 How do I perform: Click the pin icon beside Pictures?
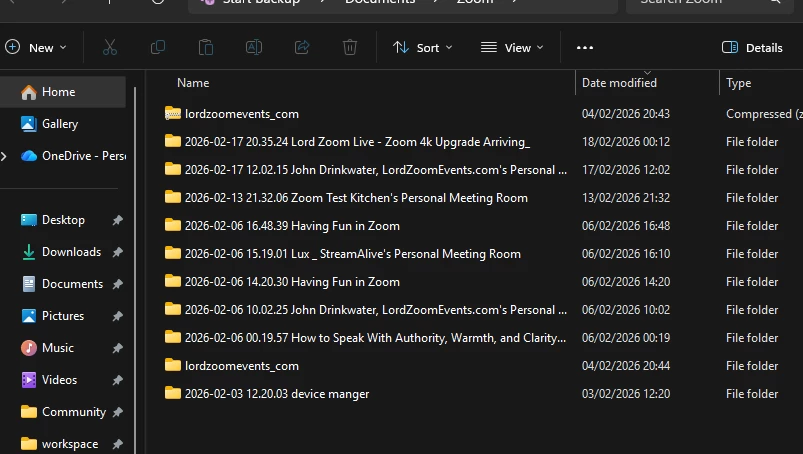[118, 316]
